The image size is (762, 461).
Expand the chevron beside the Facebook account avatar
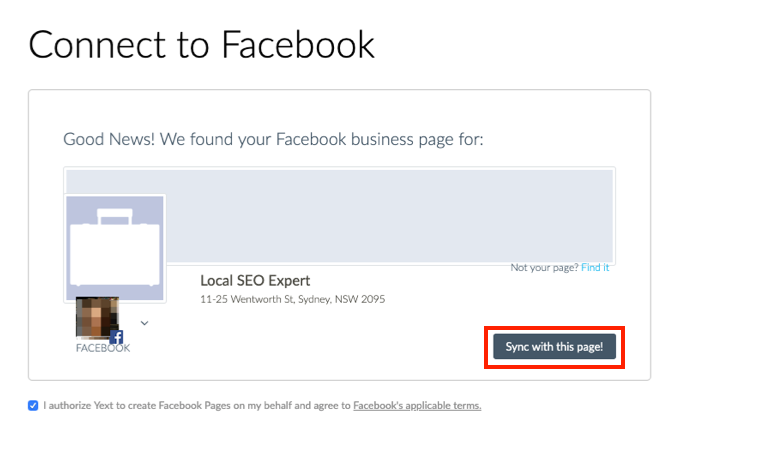pos(144,323)
